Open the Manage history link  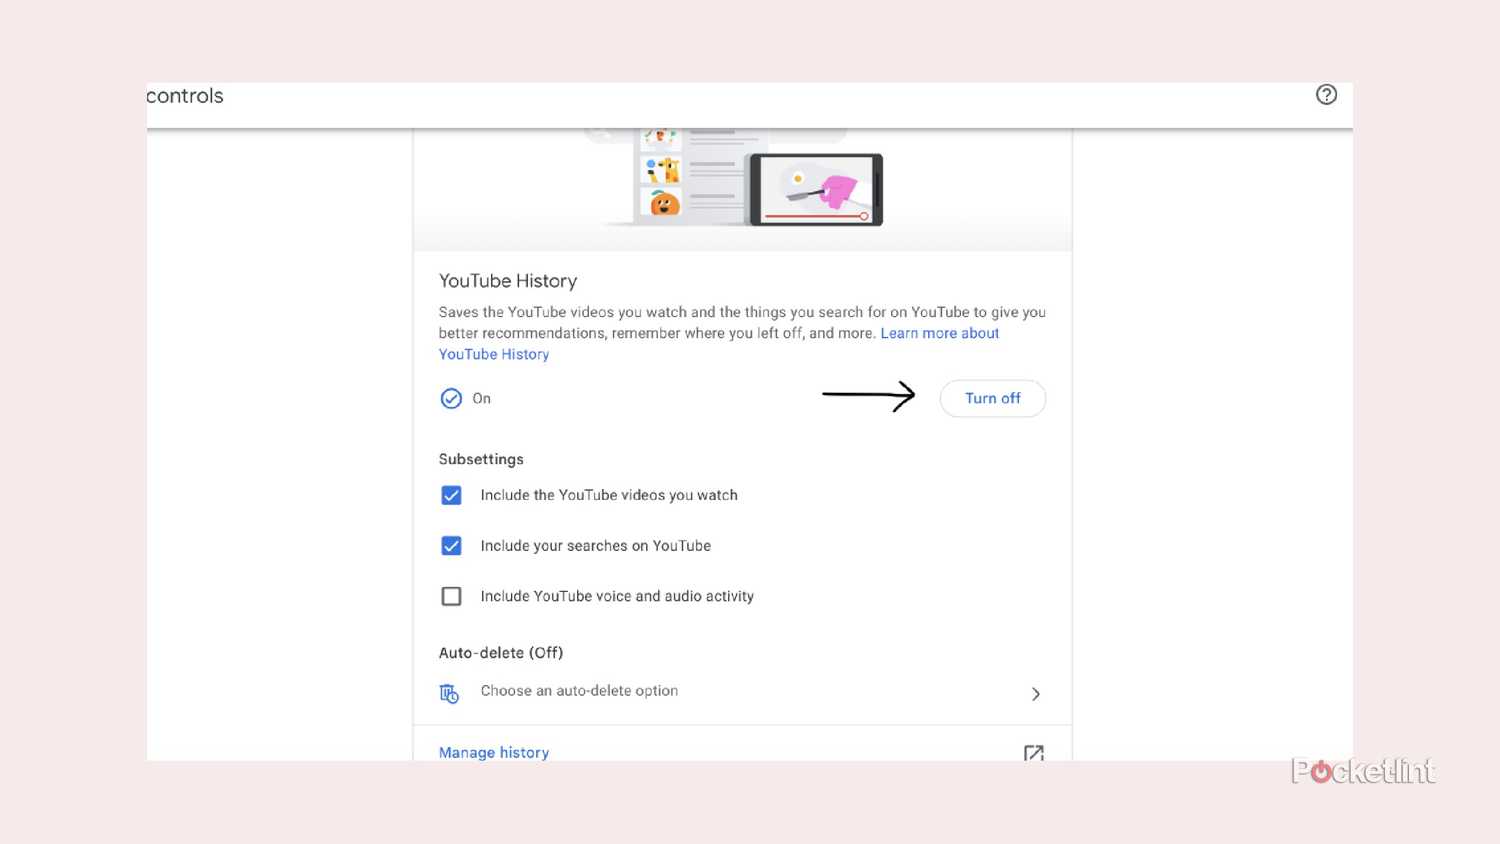point(494,753)
